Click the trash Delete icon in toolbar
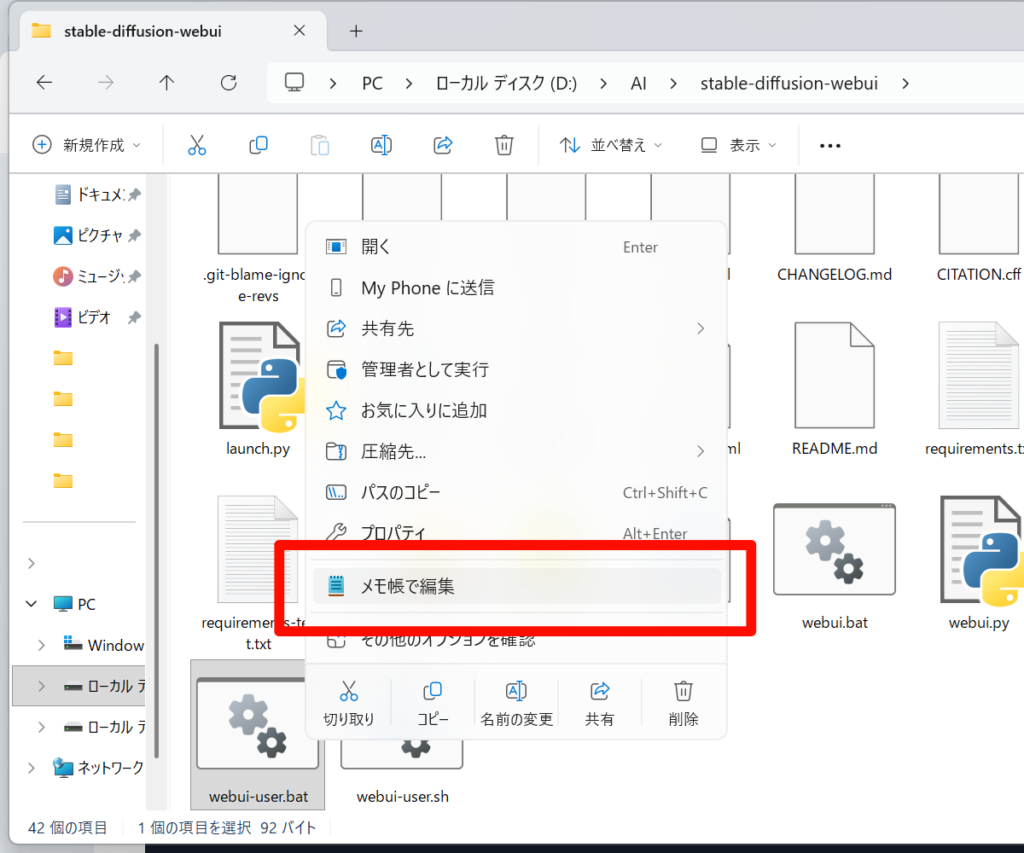The height and width of the screenshot is (853, 1024). click(x=504, y=145)
